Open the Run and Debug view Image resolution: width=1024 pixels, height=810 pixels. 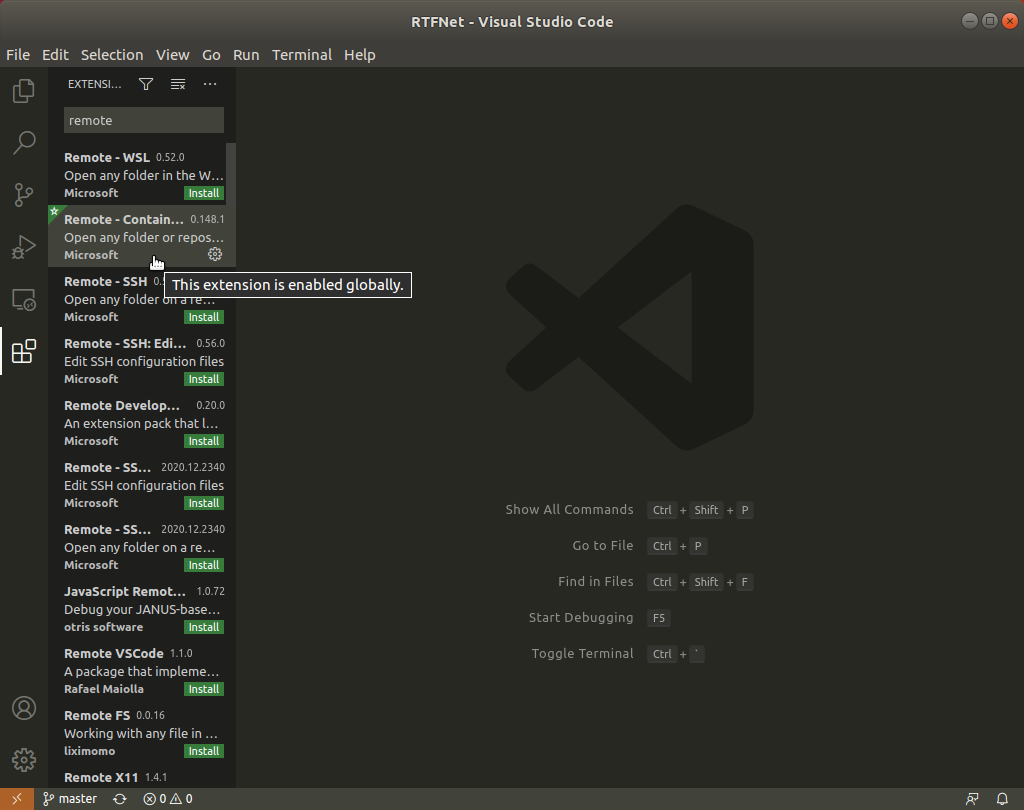click(x=24, y=247)
